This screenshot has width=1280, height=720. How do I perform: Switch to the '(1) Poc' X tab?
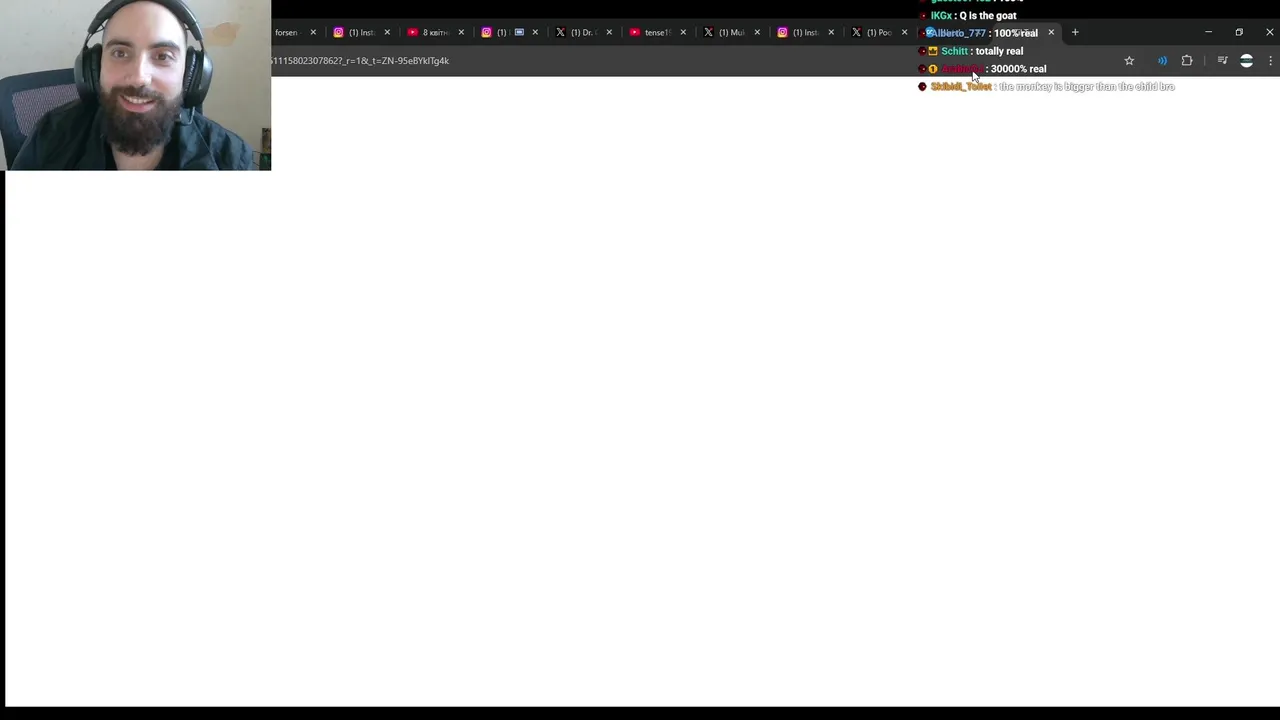(x=879, y=32)
